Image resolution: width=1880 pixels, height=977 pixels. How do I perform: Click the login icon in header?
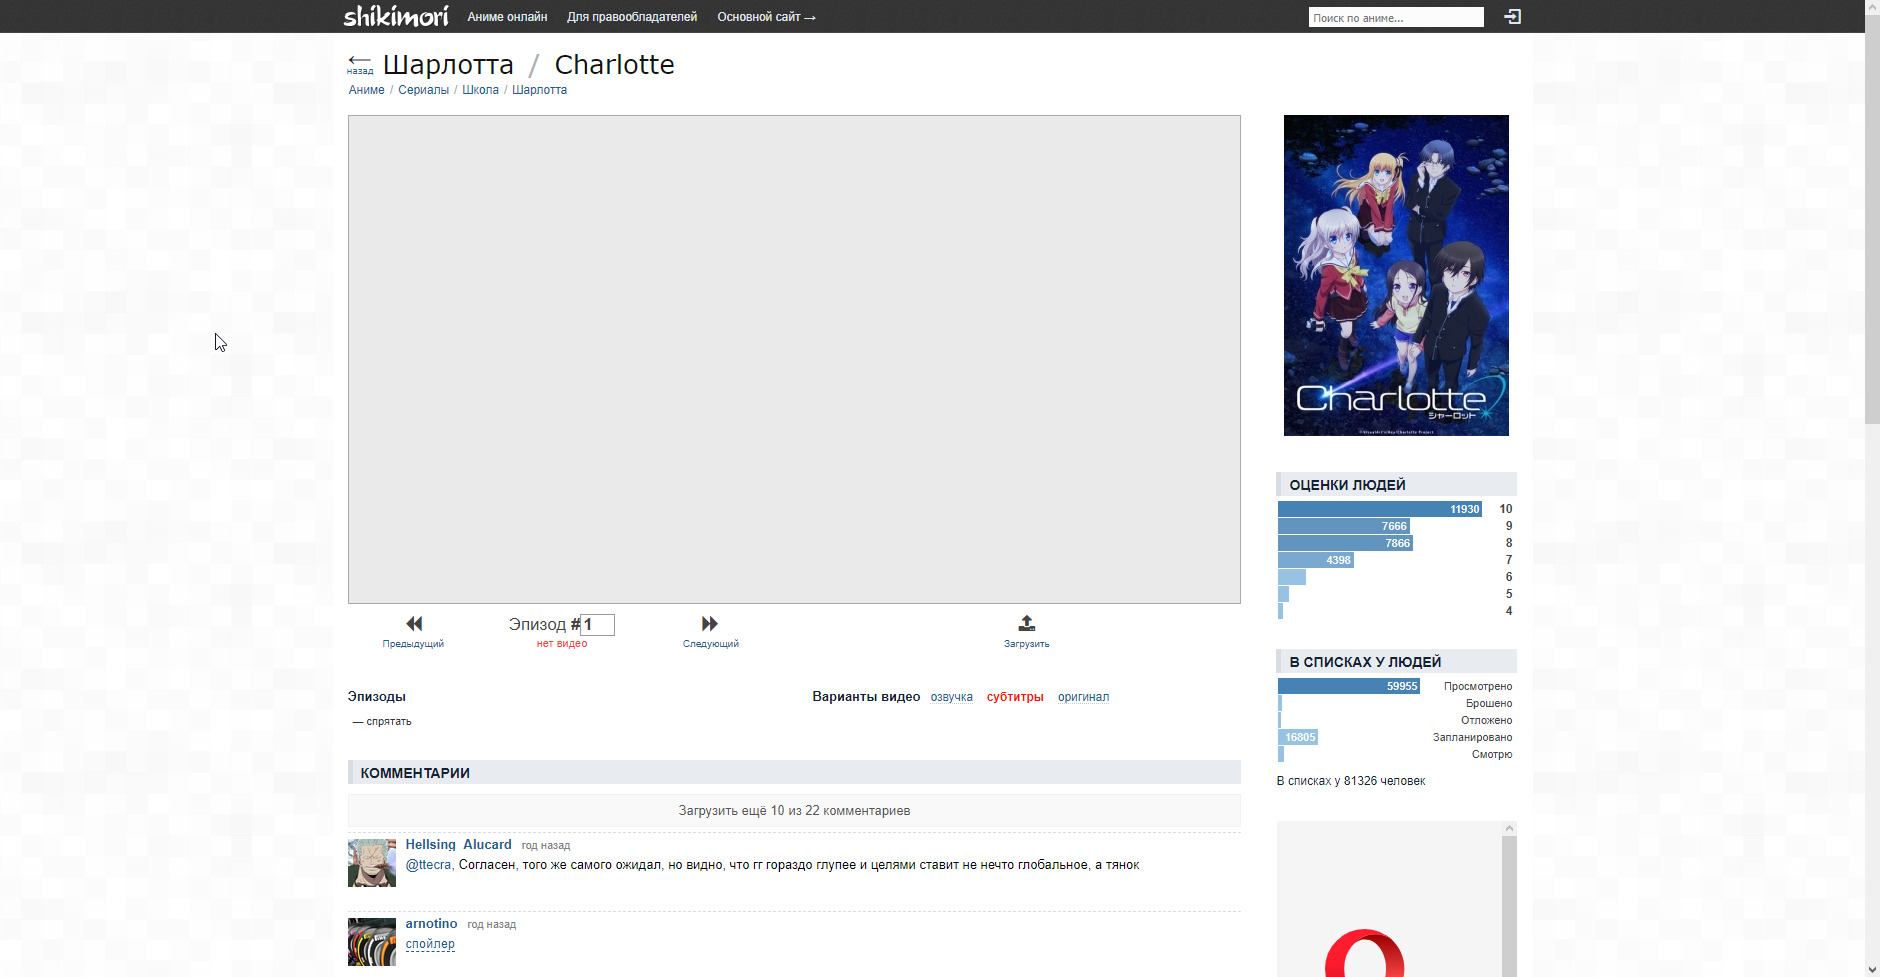click(x=1512, y=17)
